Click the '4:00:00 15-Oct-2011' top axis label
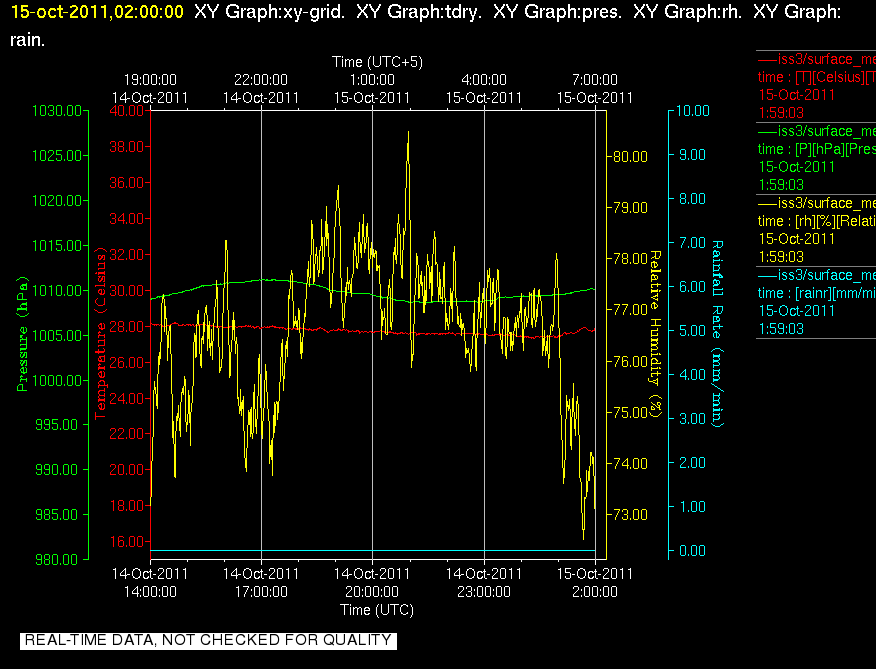876x669 pixels. point(484,89)
